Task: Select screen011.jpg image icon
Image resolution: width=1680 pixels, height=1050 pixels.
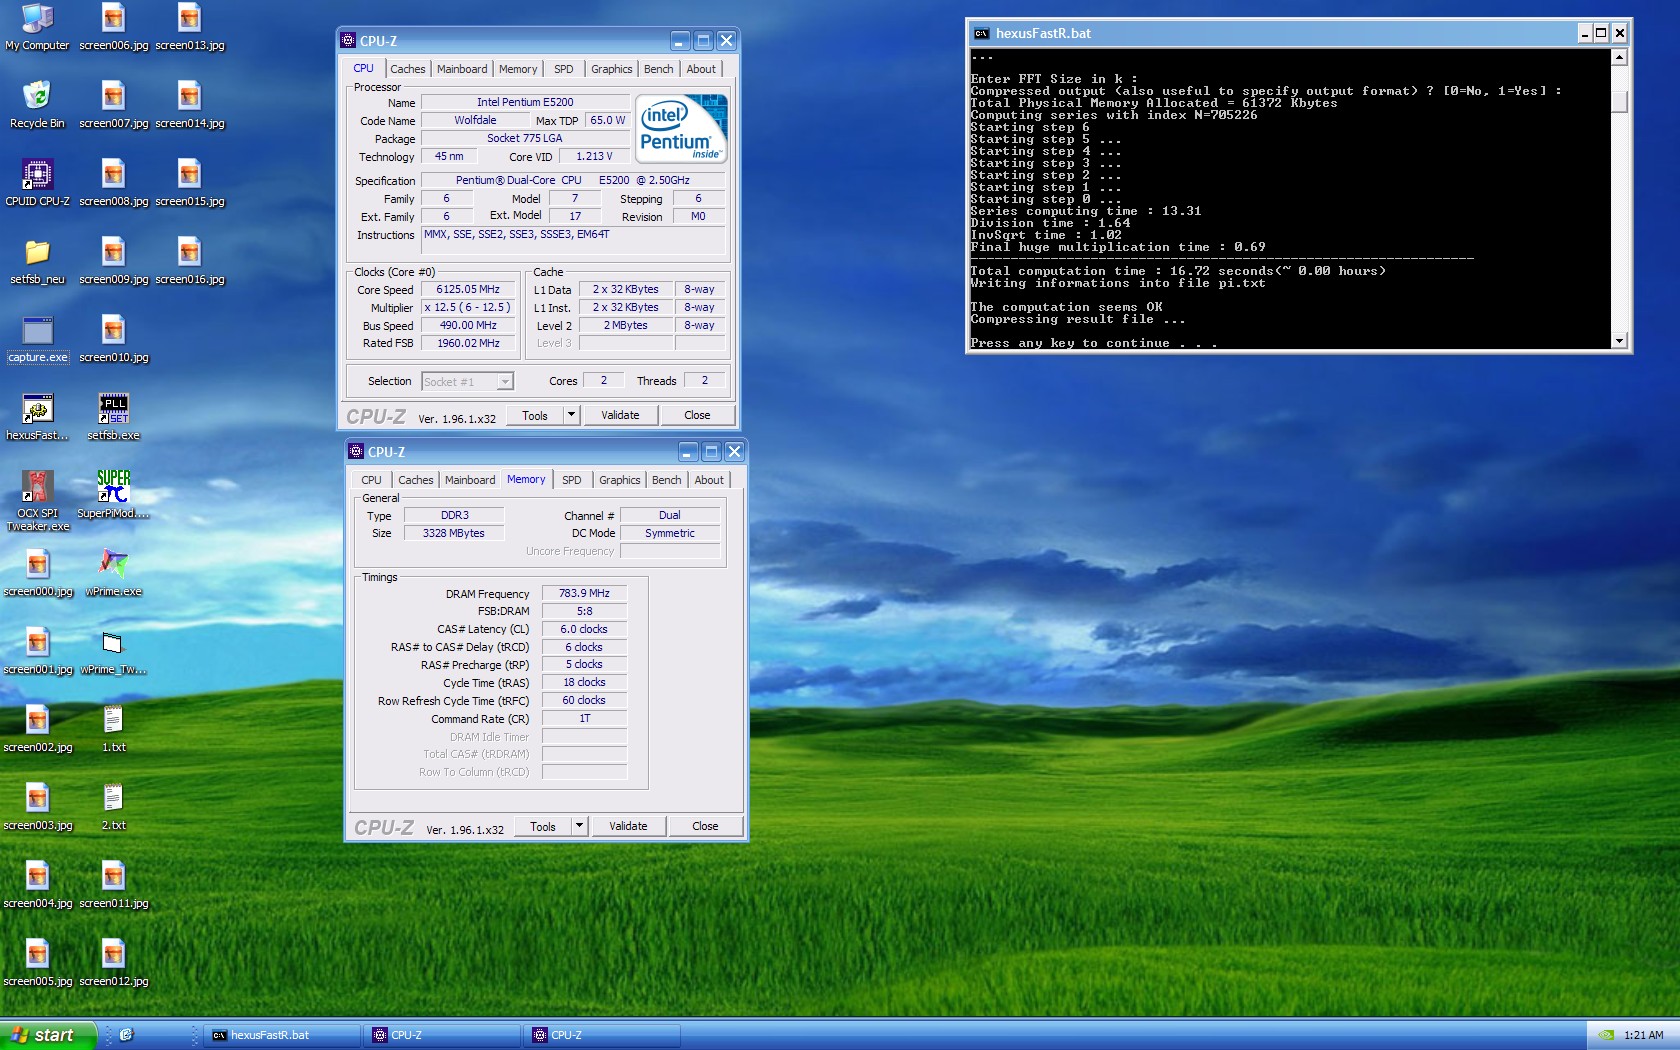Action: click(x=113, y=885)
